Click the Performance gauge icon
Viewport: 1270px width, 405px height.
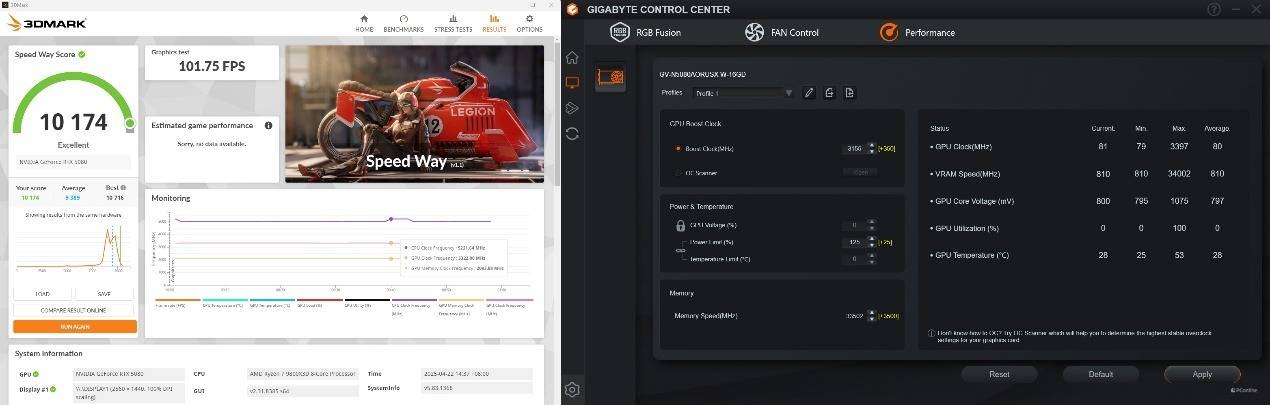coord(888,33)
